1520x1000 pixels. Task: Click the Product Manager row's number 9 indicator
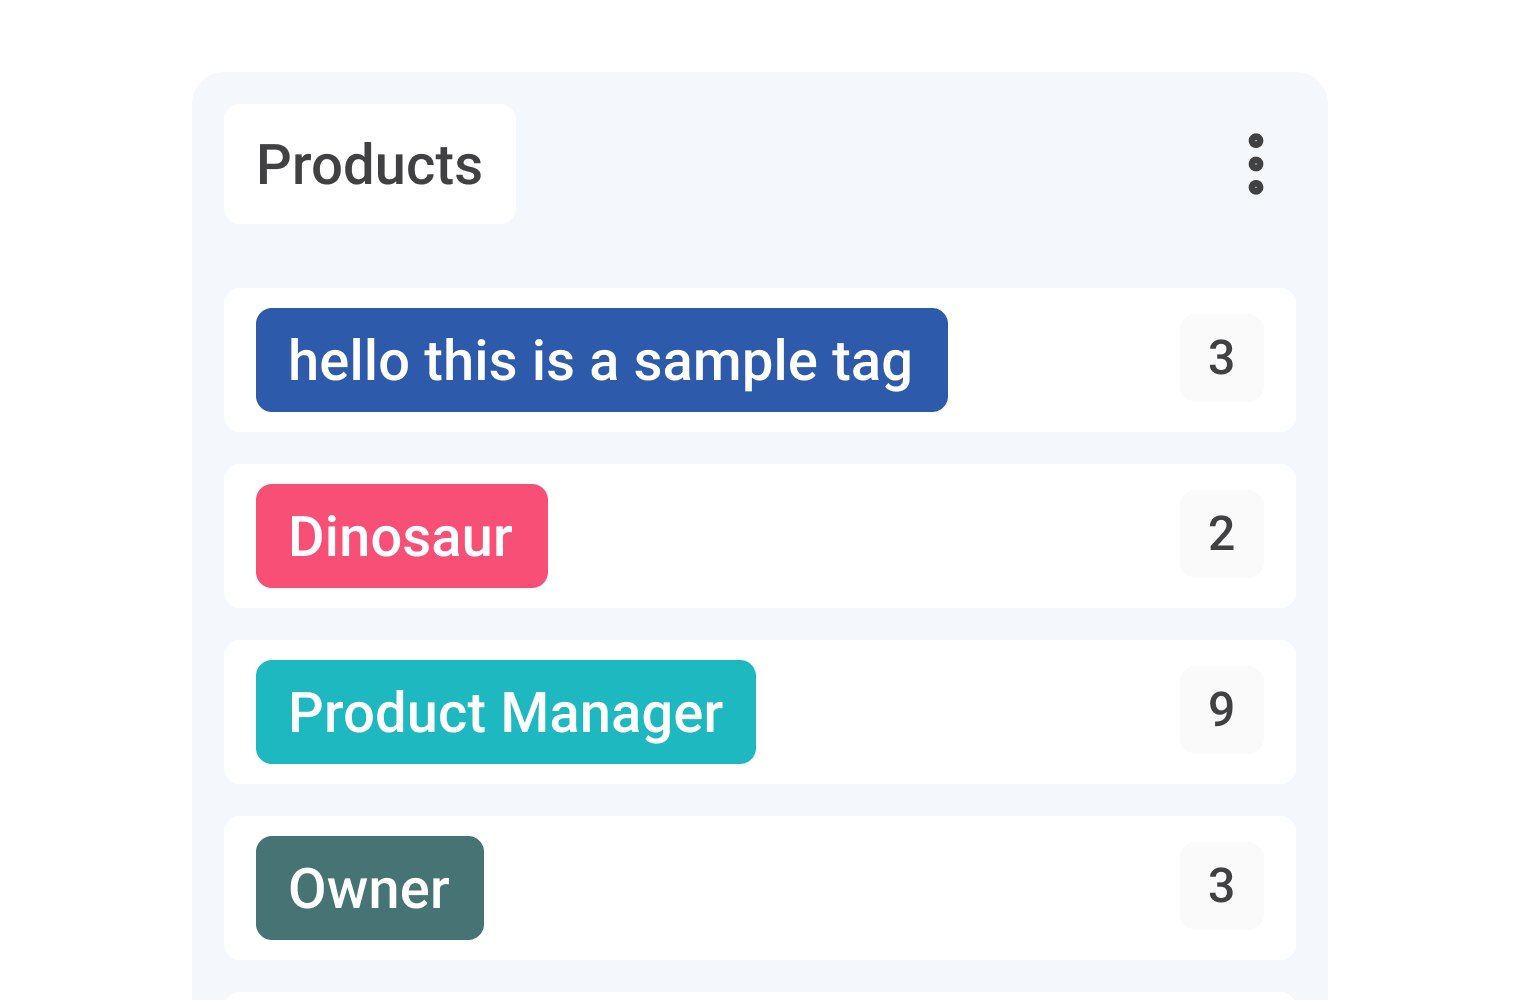click(1221, 710)
